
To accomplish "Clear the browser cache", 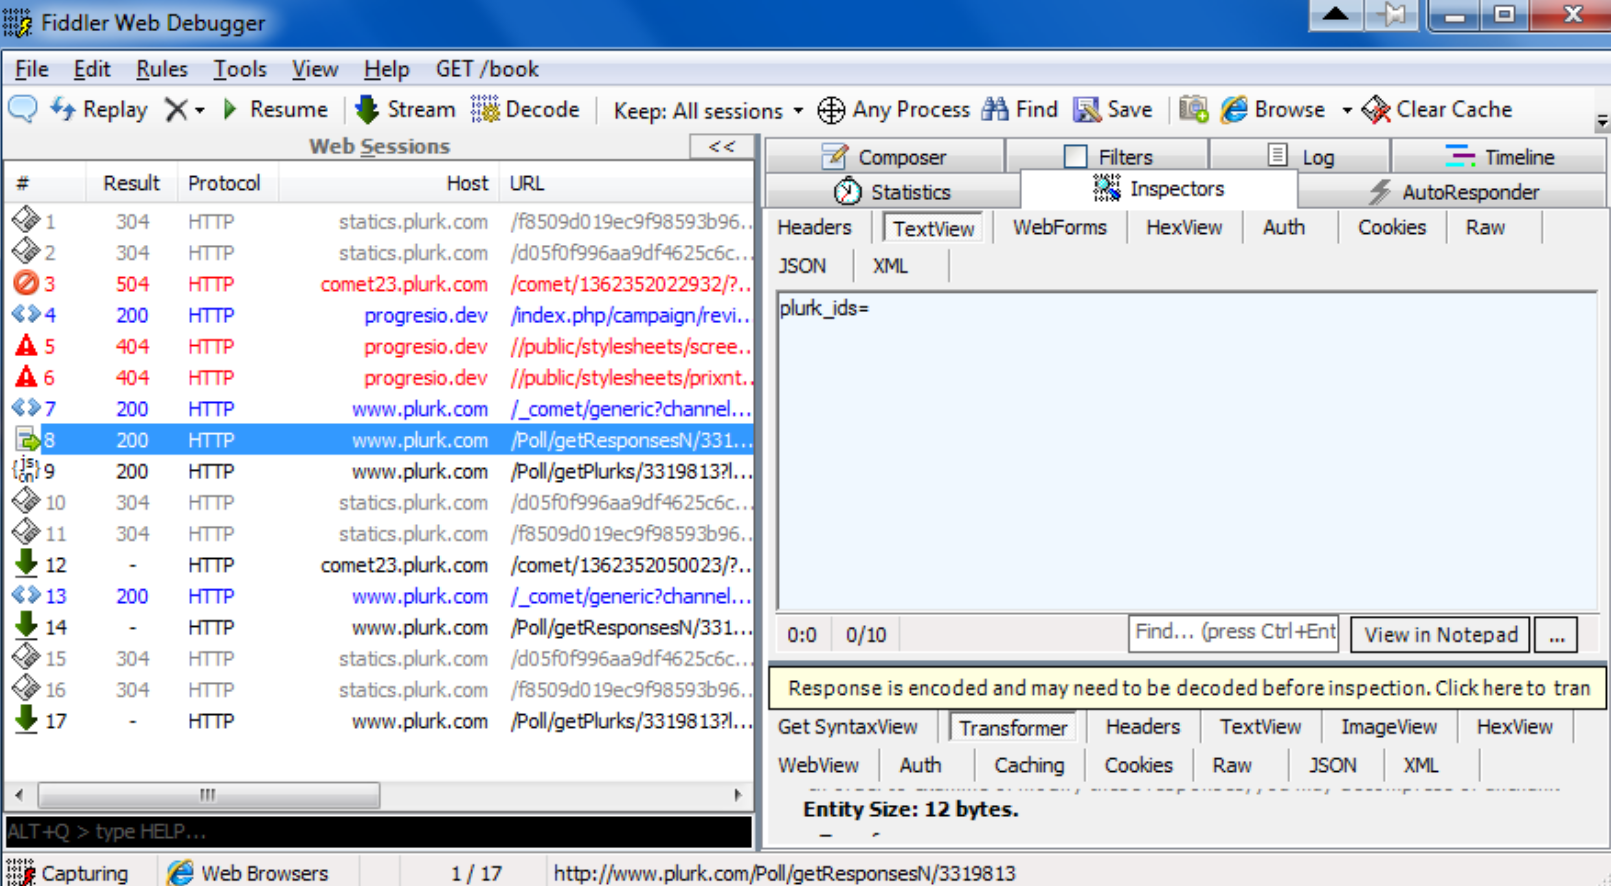I will click(x=1438, y=109).
